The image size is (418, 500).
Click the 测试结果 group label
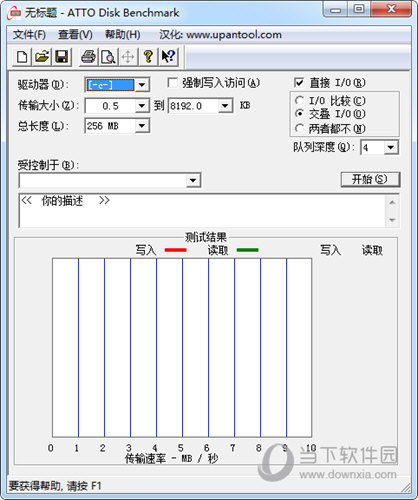click(x=206, y=237)
